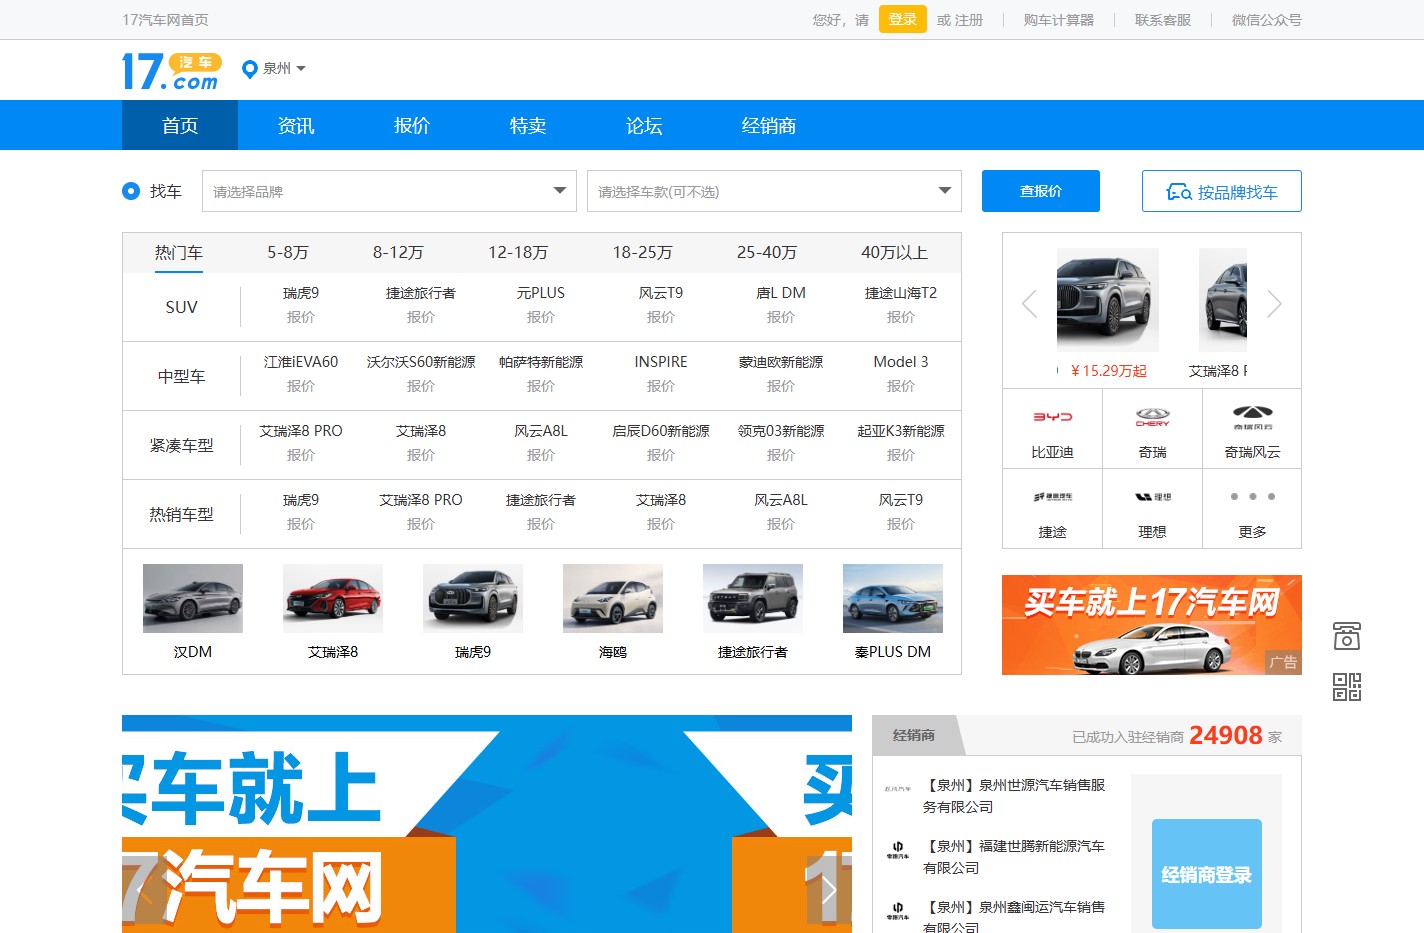Screen dimensions: 1424x933
Task: Click the 17汽车 site logo
Action: click(x=171, y=71)
